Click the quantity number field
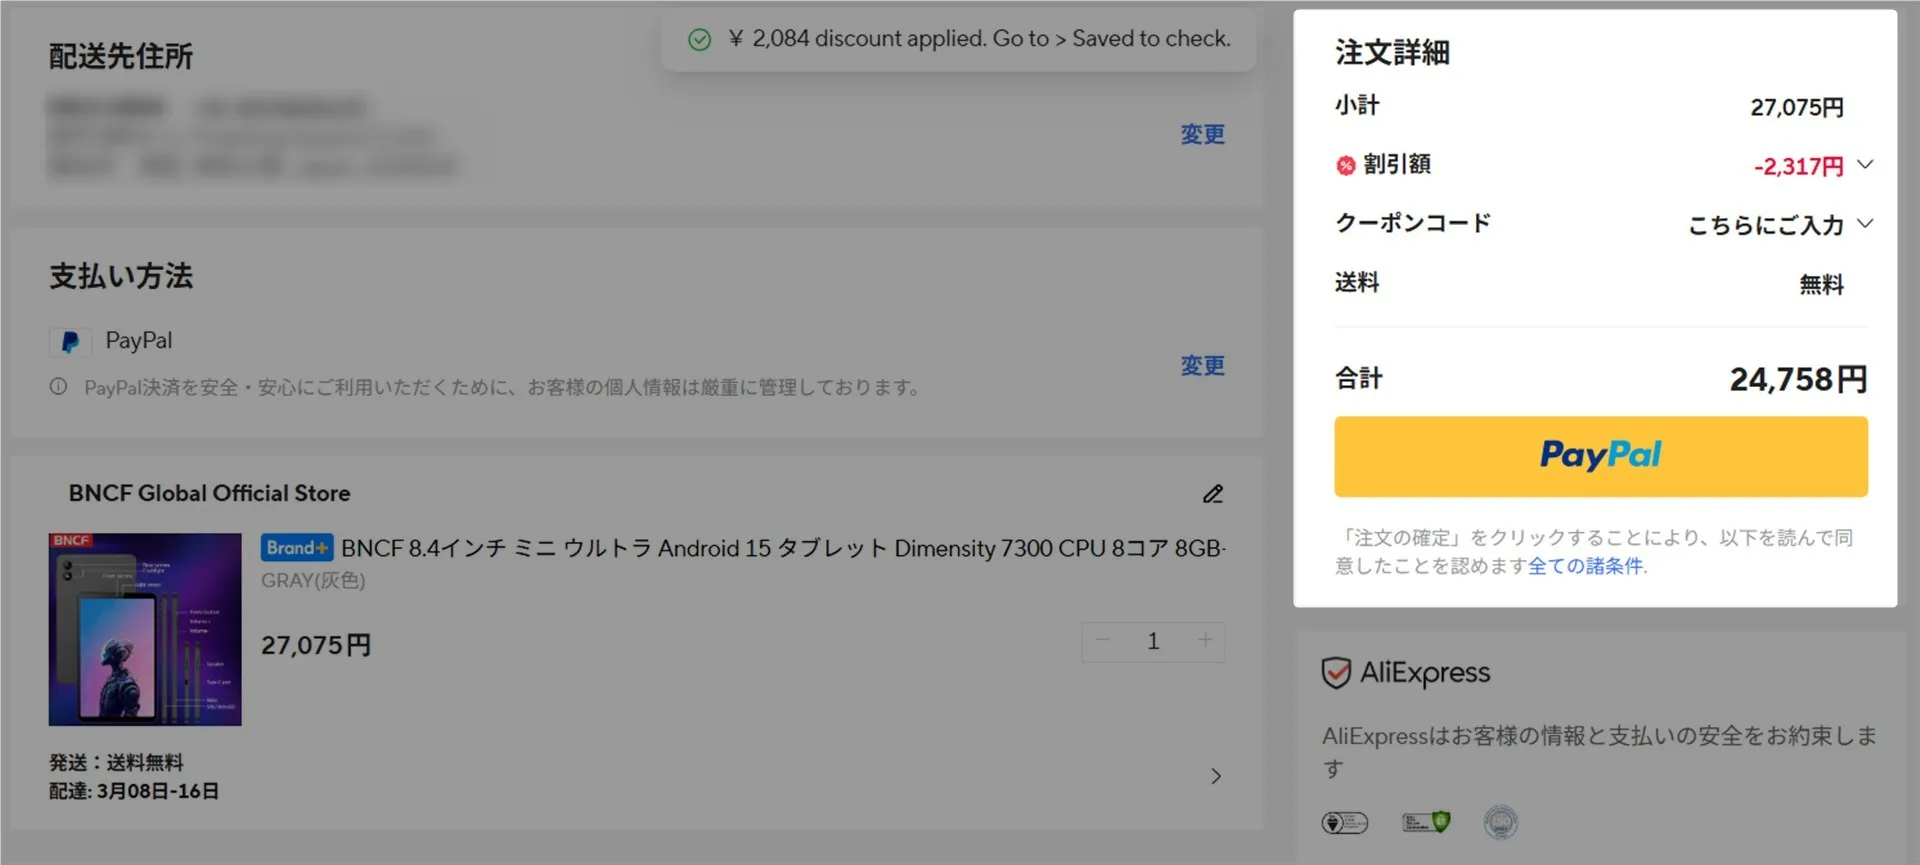Viewport: 1920px width, 865px height. click(1153, 641)
